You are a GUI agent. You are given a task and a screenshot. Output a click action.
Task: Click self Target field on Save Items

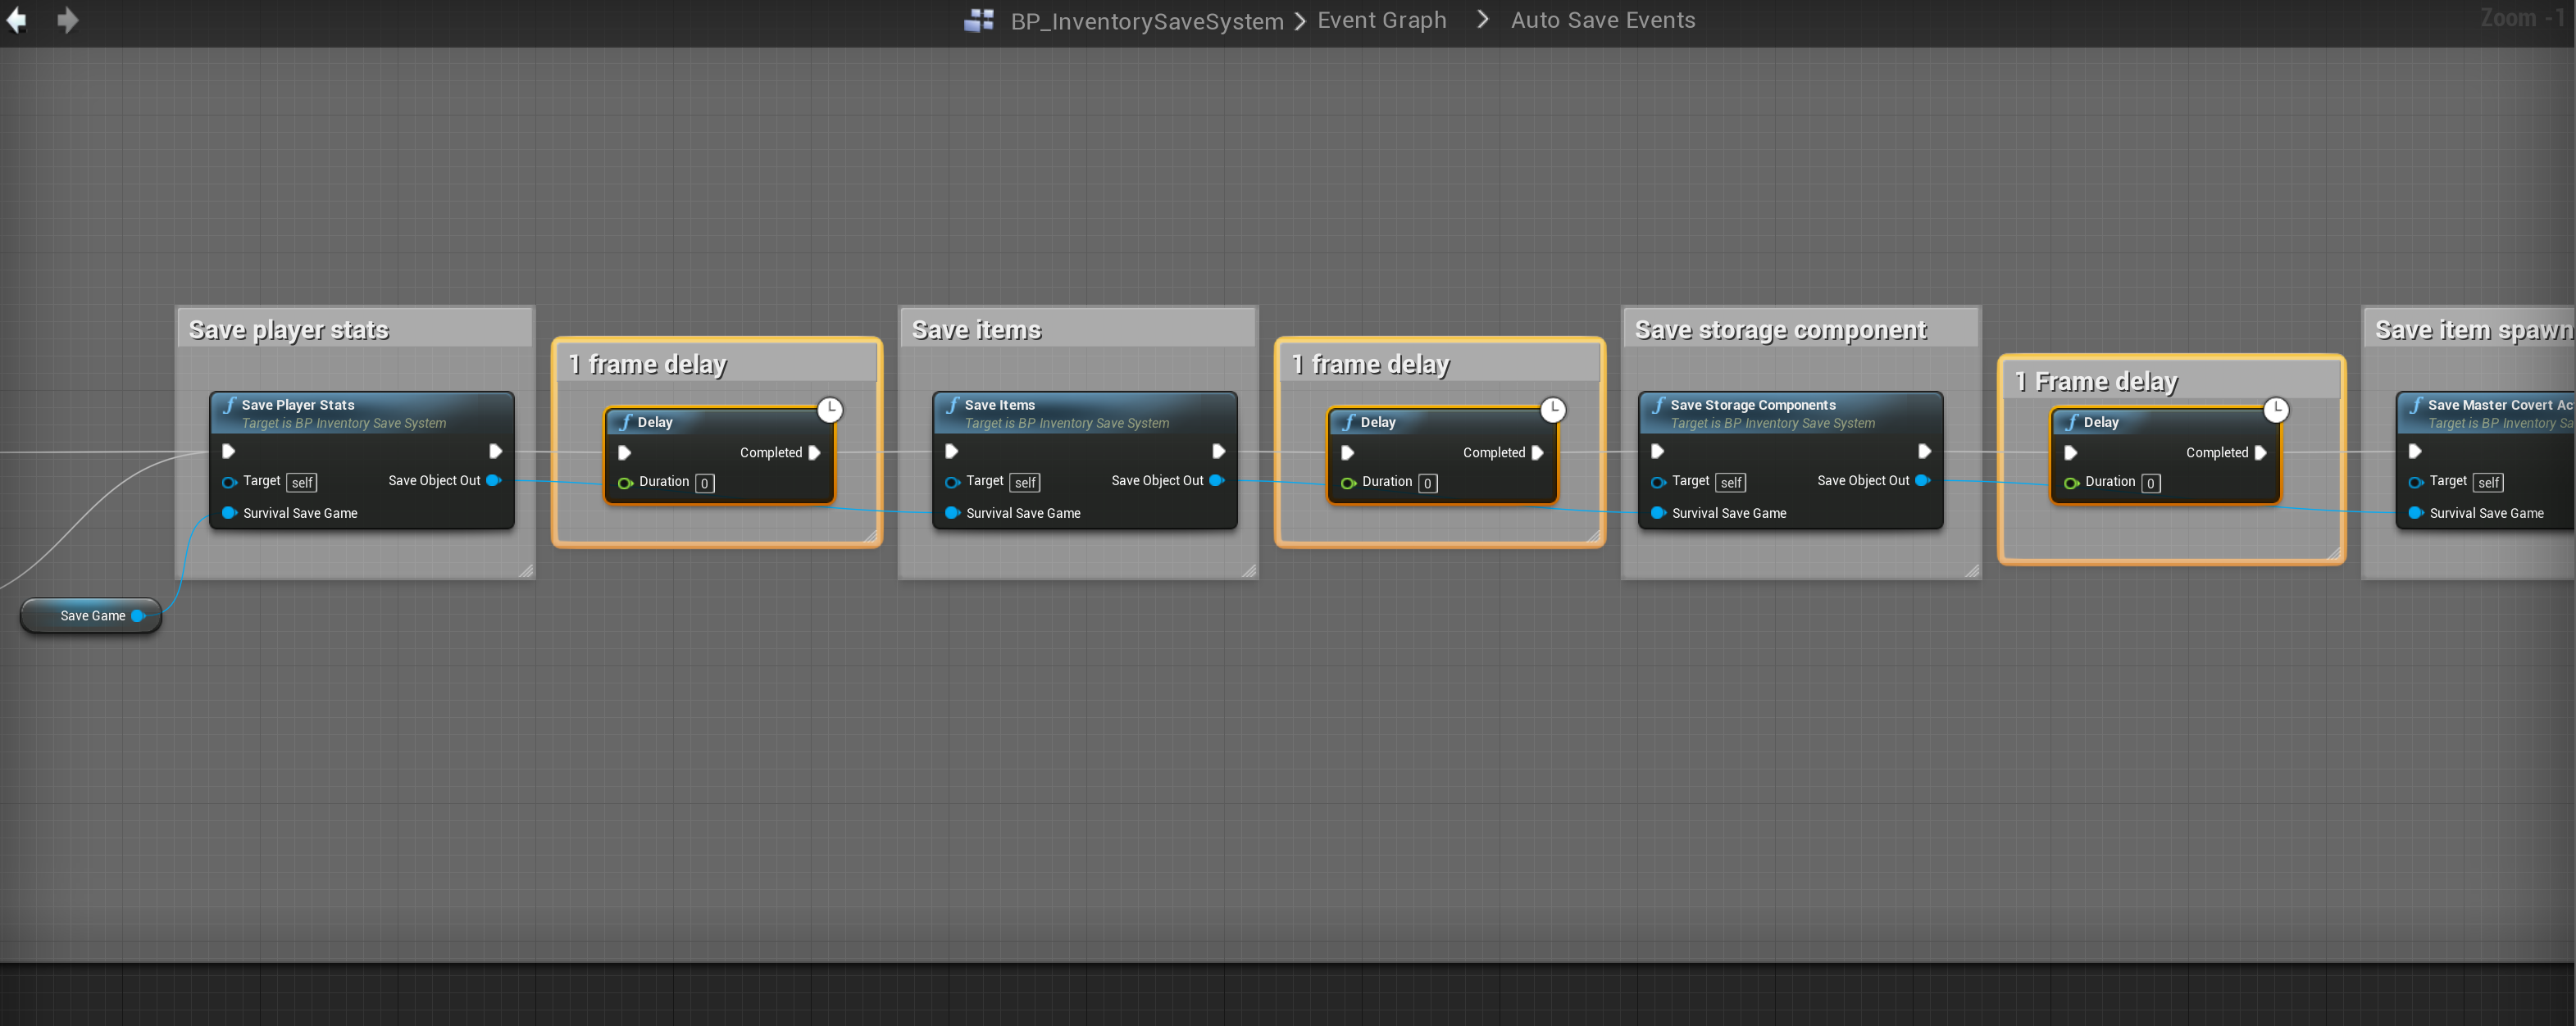pos(1025,482)
